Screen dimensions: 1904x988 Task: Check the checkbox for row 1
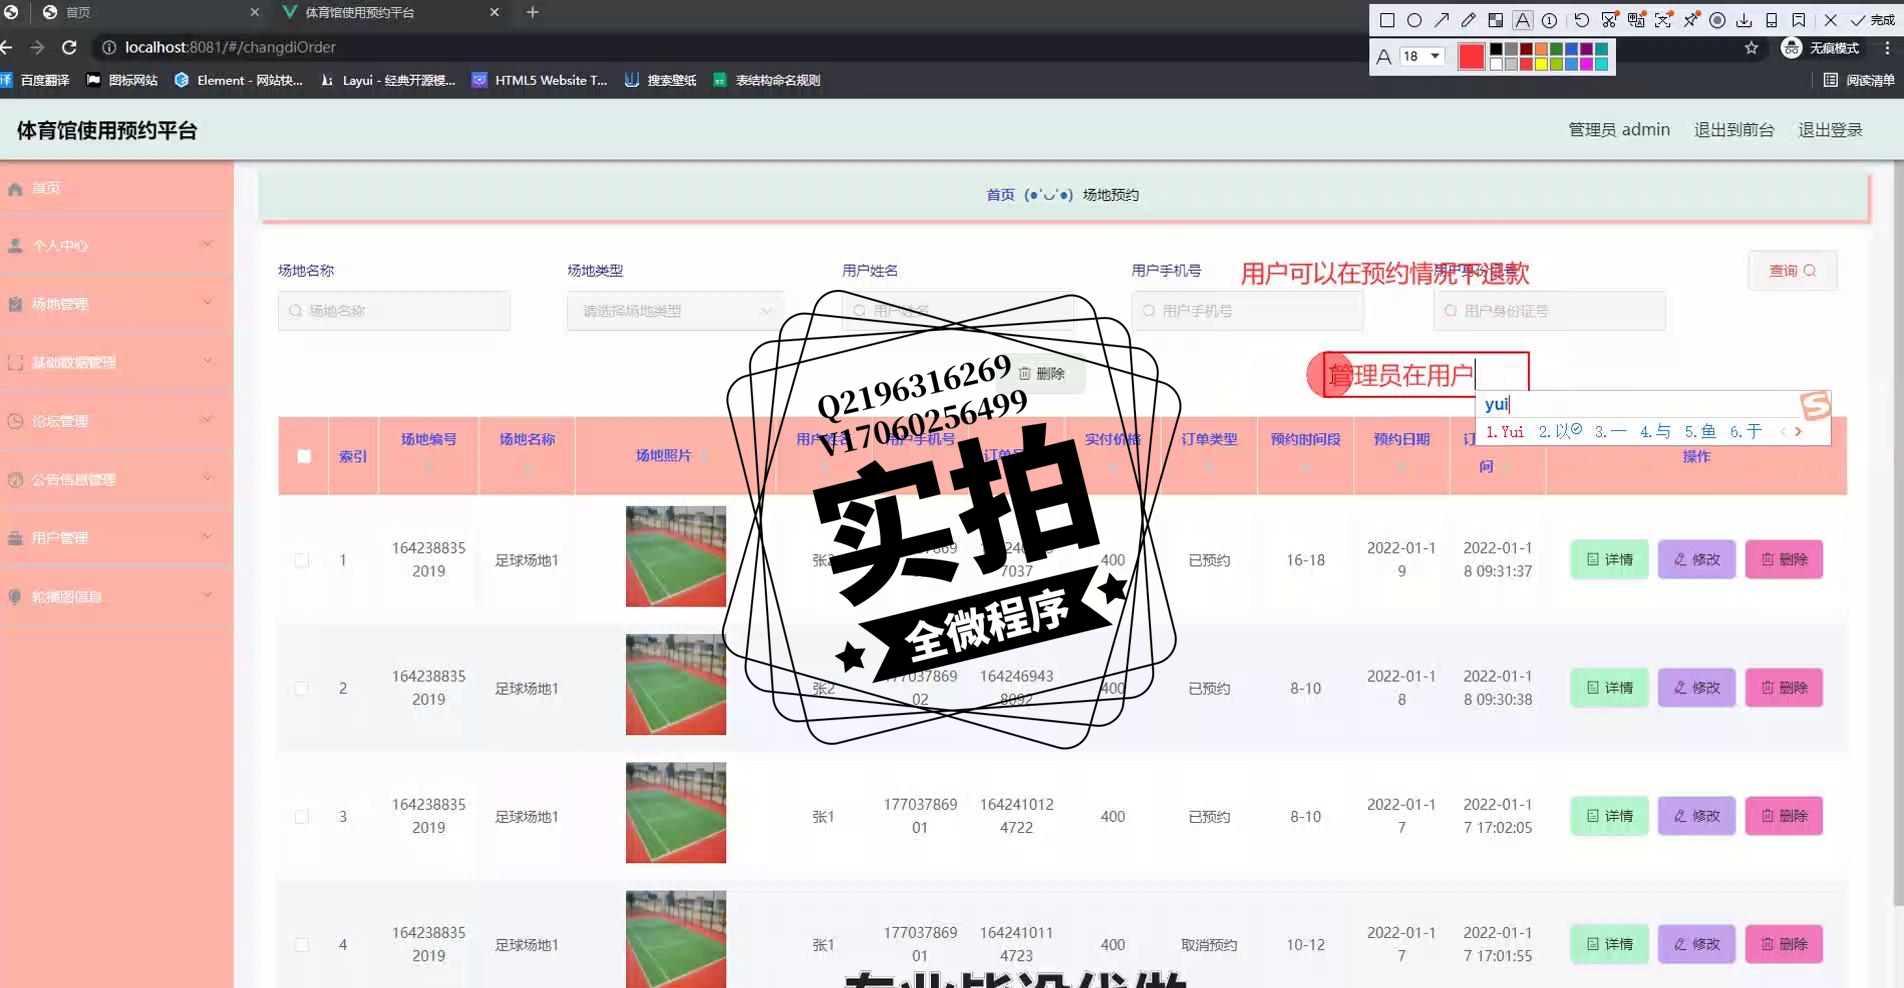pos(302,560)
